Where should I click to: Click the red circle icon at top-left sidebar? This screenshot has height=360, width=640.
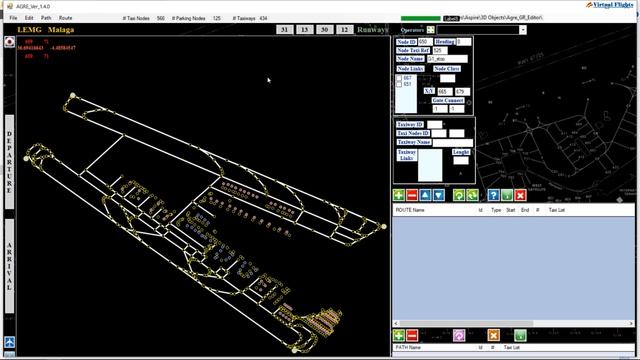coord(9,42)
